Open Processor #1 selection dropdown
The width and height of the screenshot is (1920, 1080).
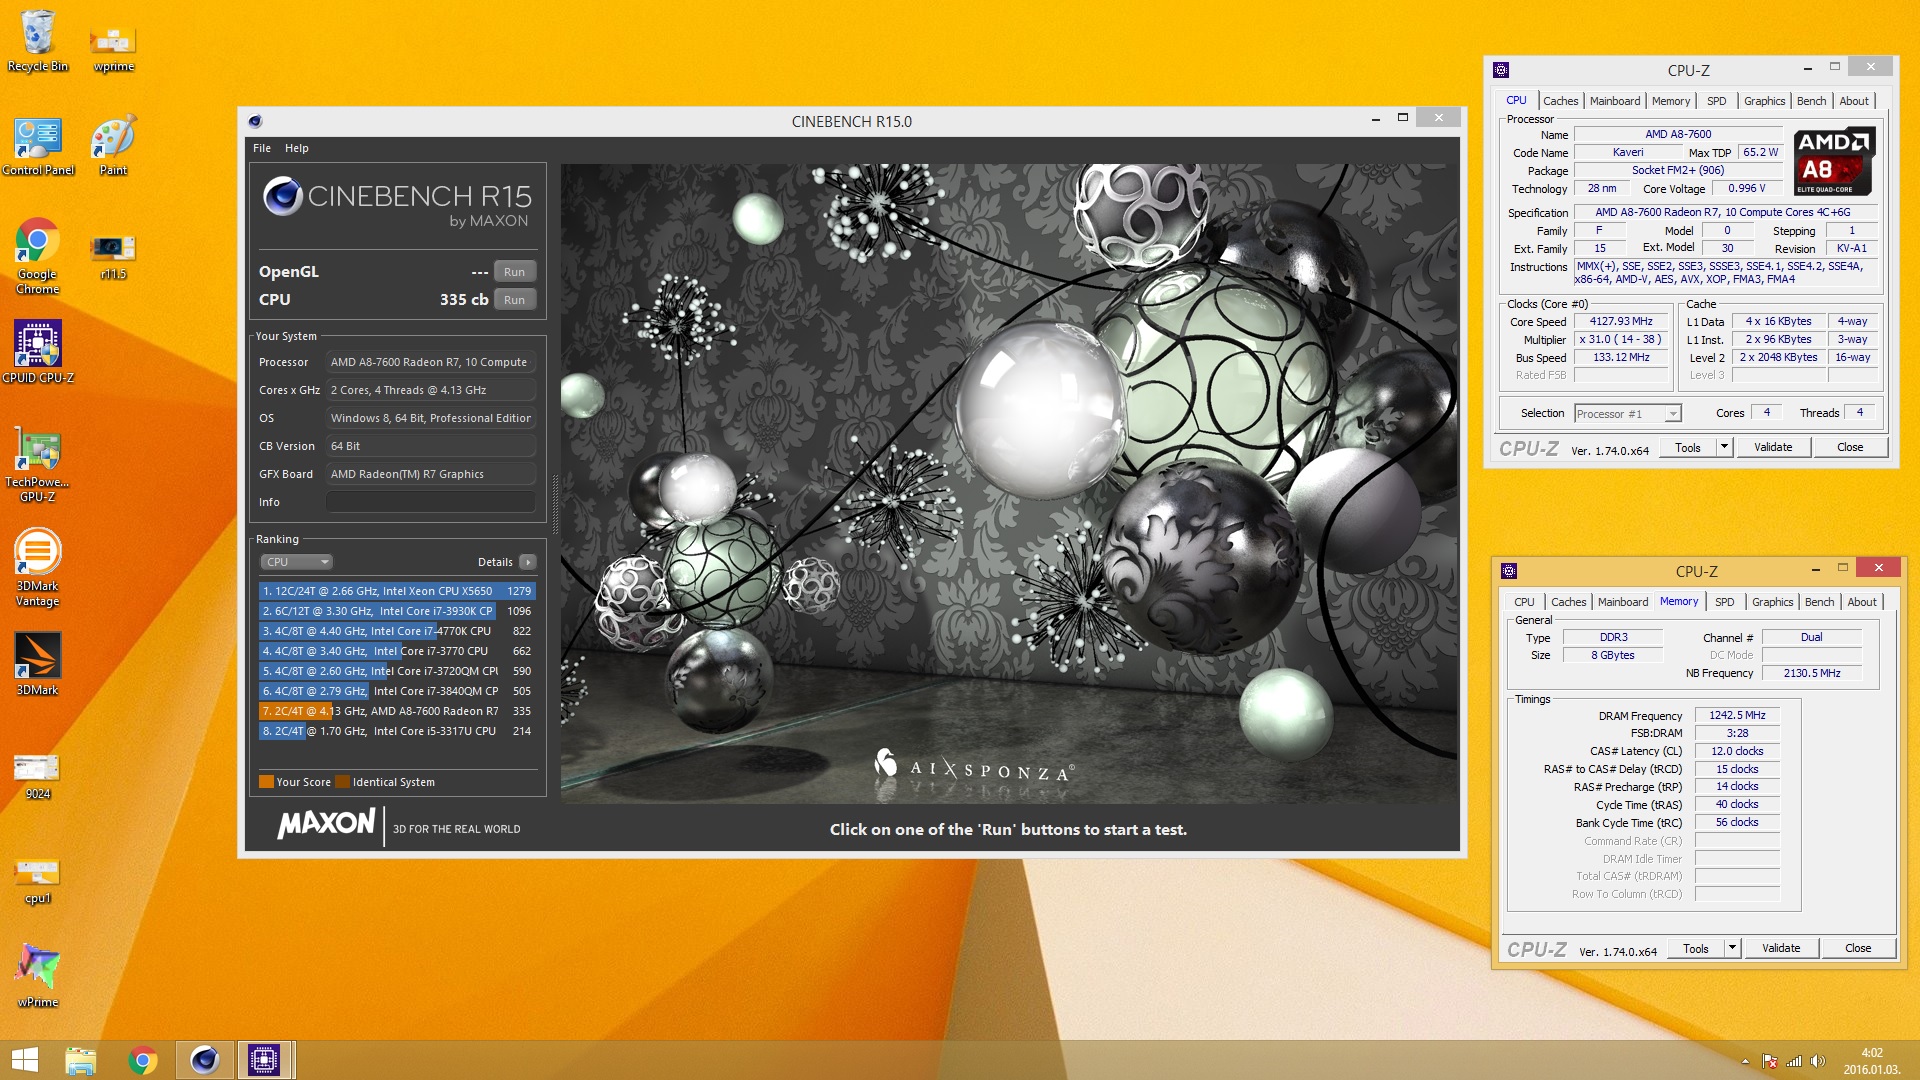coord(1628,414)
